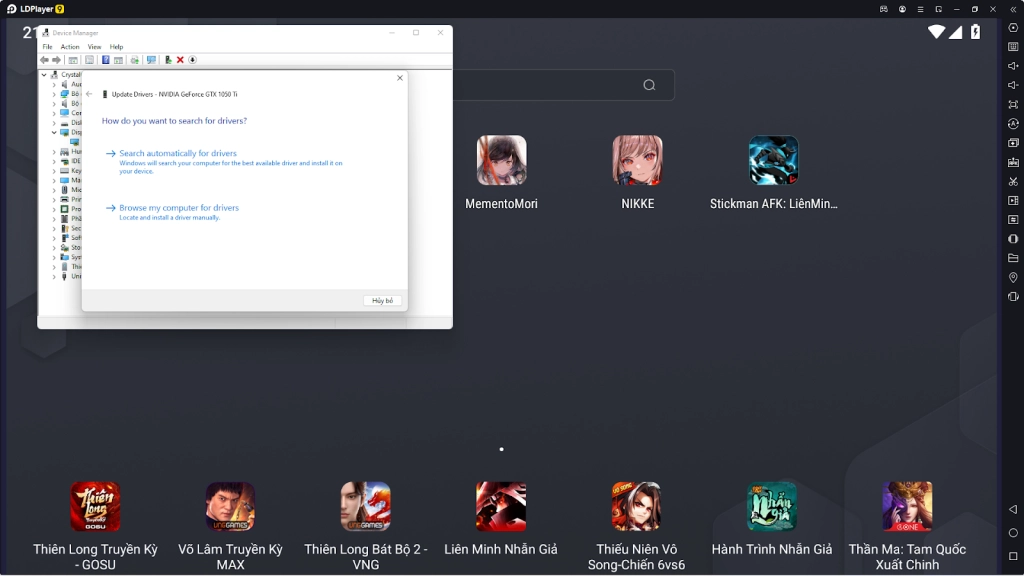The width and height of the screenshot is (1024, 576).
Task: Take a screenshot with the scissors icon
Action: [x=1013, y=182]
